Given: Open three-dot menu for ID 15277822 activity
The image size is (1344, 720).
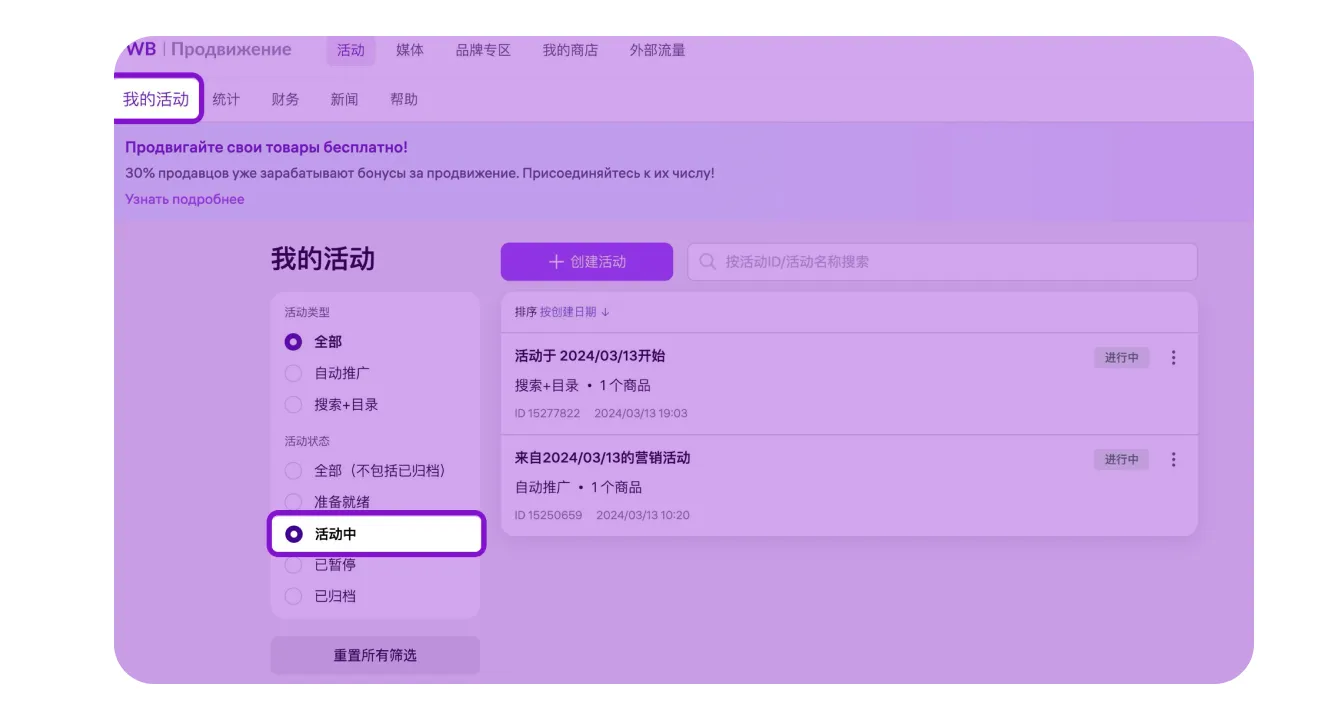Looking at the screenshot, I should point(1174,357).
